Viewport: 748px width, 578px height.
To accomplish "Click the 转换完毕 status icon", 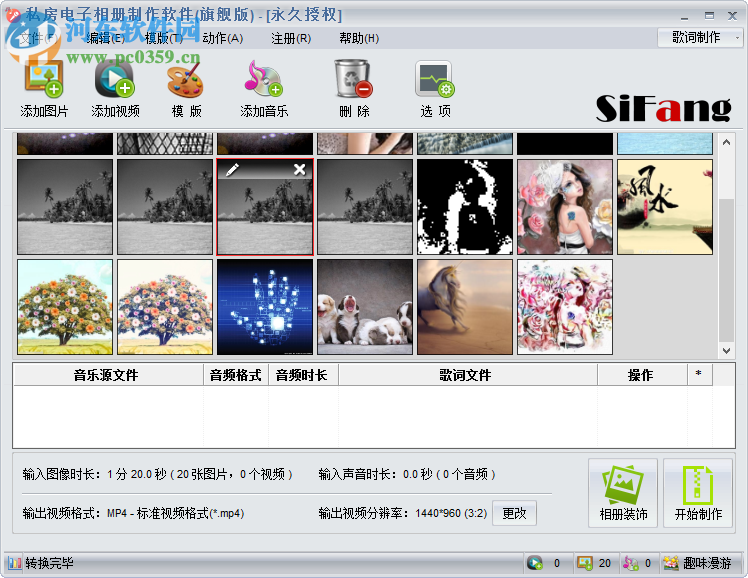I will [14, 563].
